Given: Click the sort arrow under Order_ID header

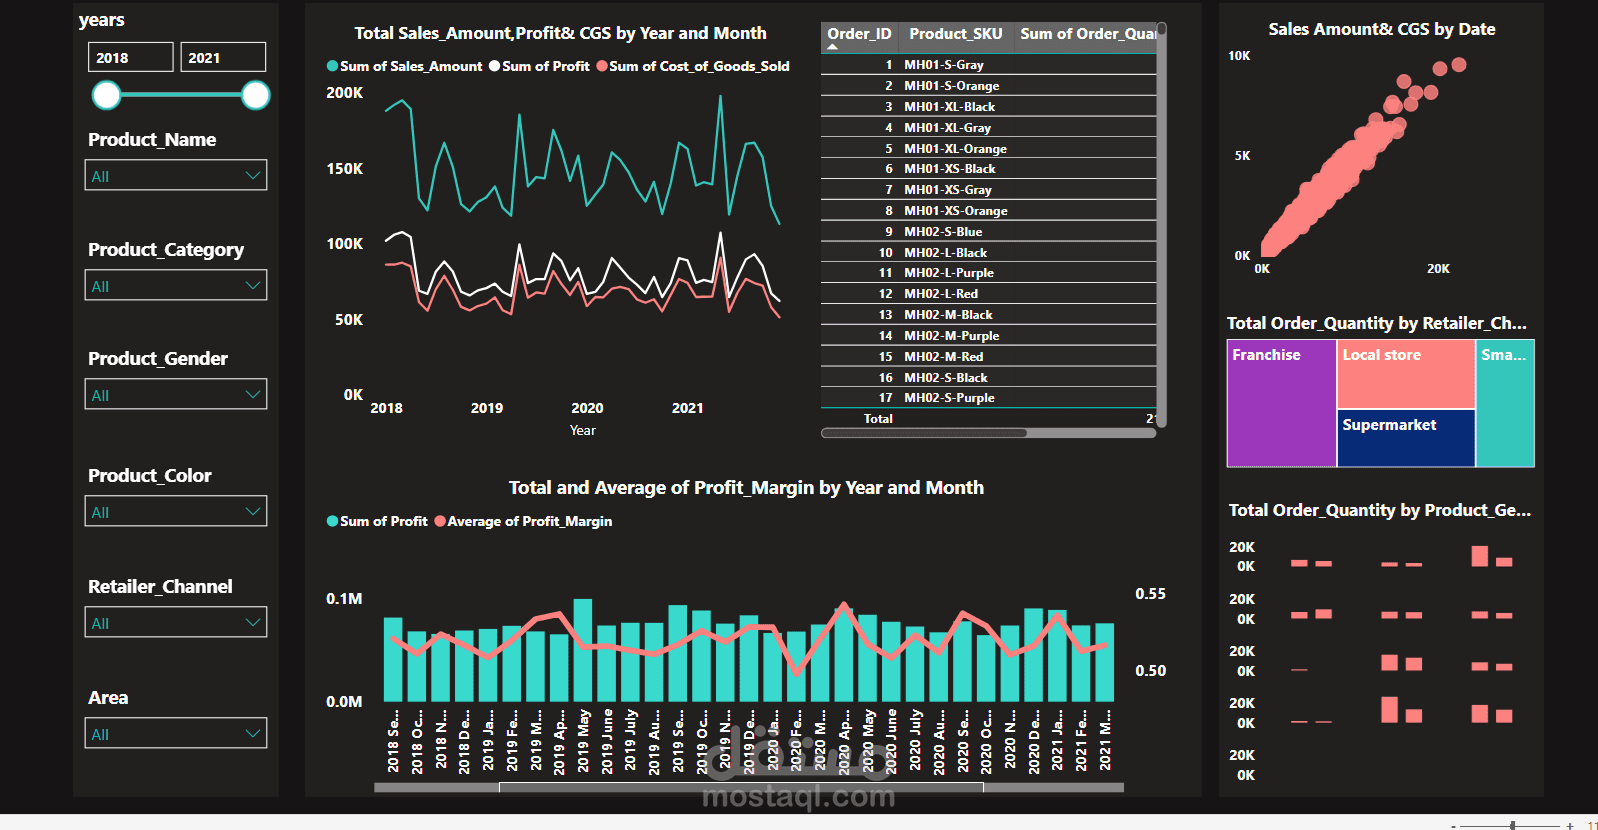Looking at the screenshot, I should click(x=833, y=47).
